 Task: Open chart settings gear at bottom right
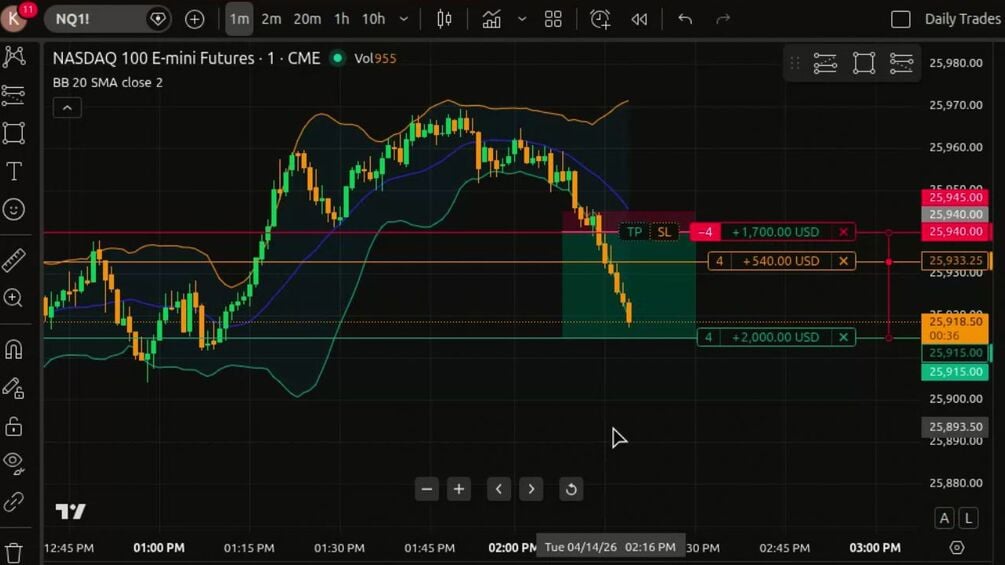(956, 548)
